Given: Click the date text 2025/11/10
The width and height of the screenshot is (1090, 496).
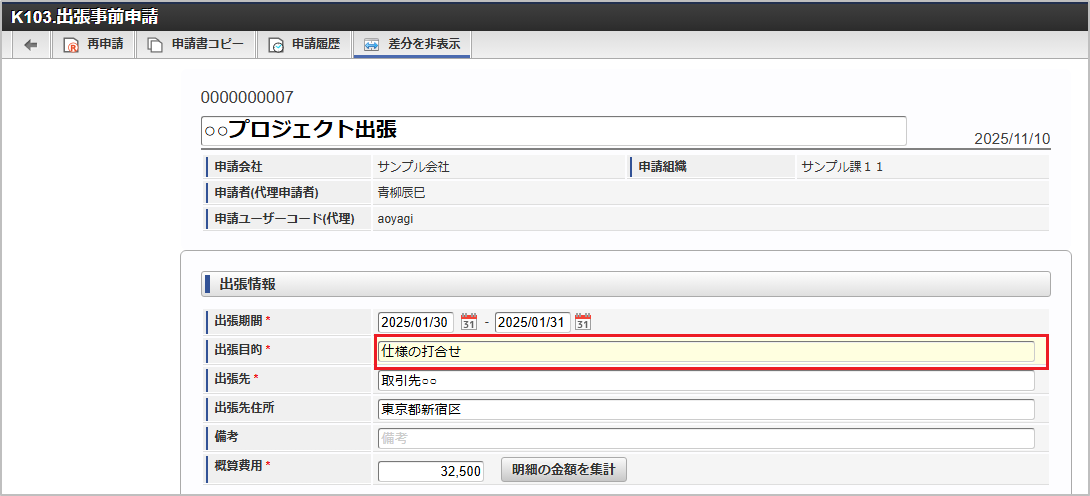Looking at the screenshot, I should pos(1012,138).
